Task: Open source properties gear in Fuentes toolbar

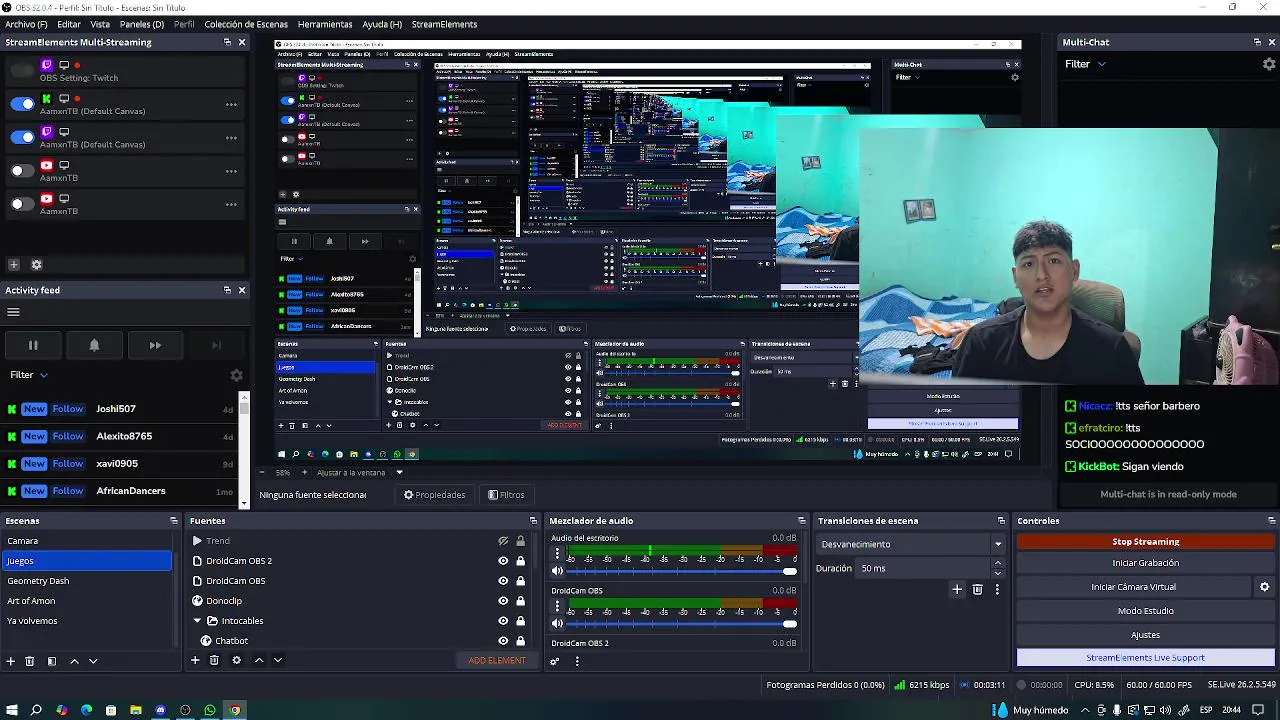Action: coord(236,660)
